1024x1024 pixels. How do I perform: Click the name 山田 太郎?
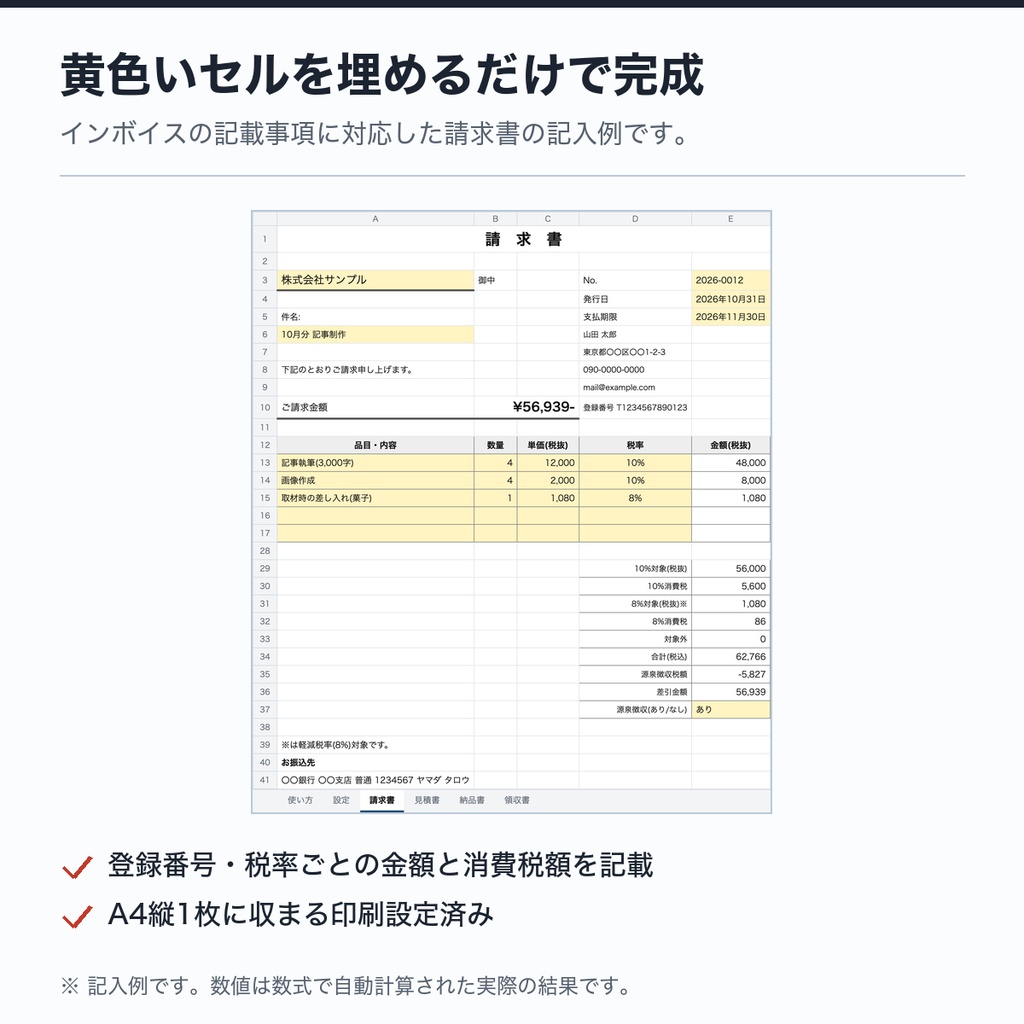(x=600, y=334)
